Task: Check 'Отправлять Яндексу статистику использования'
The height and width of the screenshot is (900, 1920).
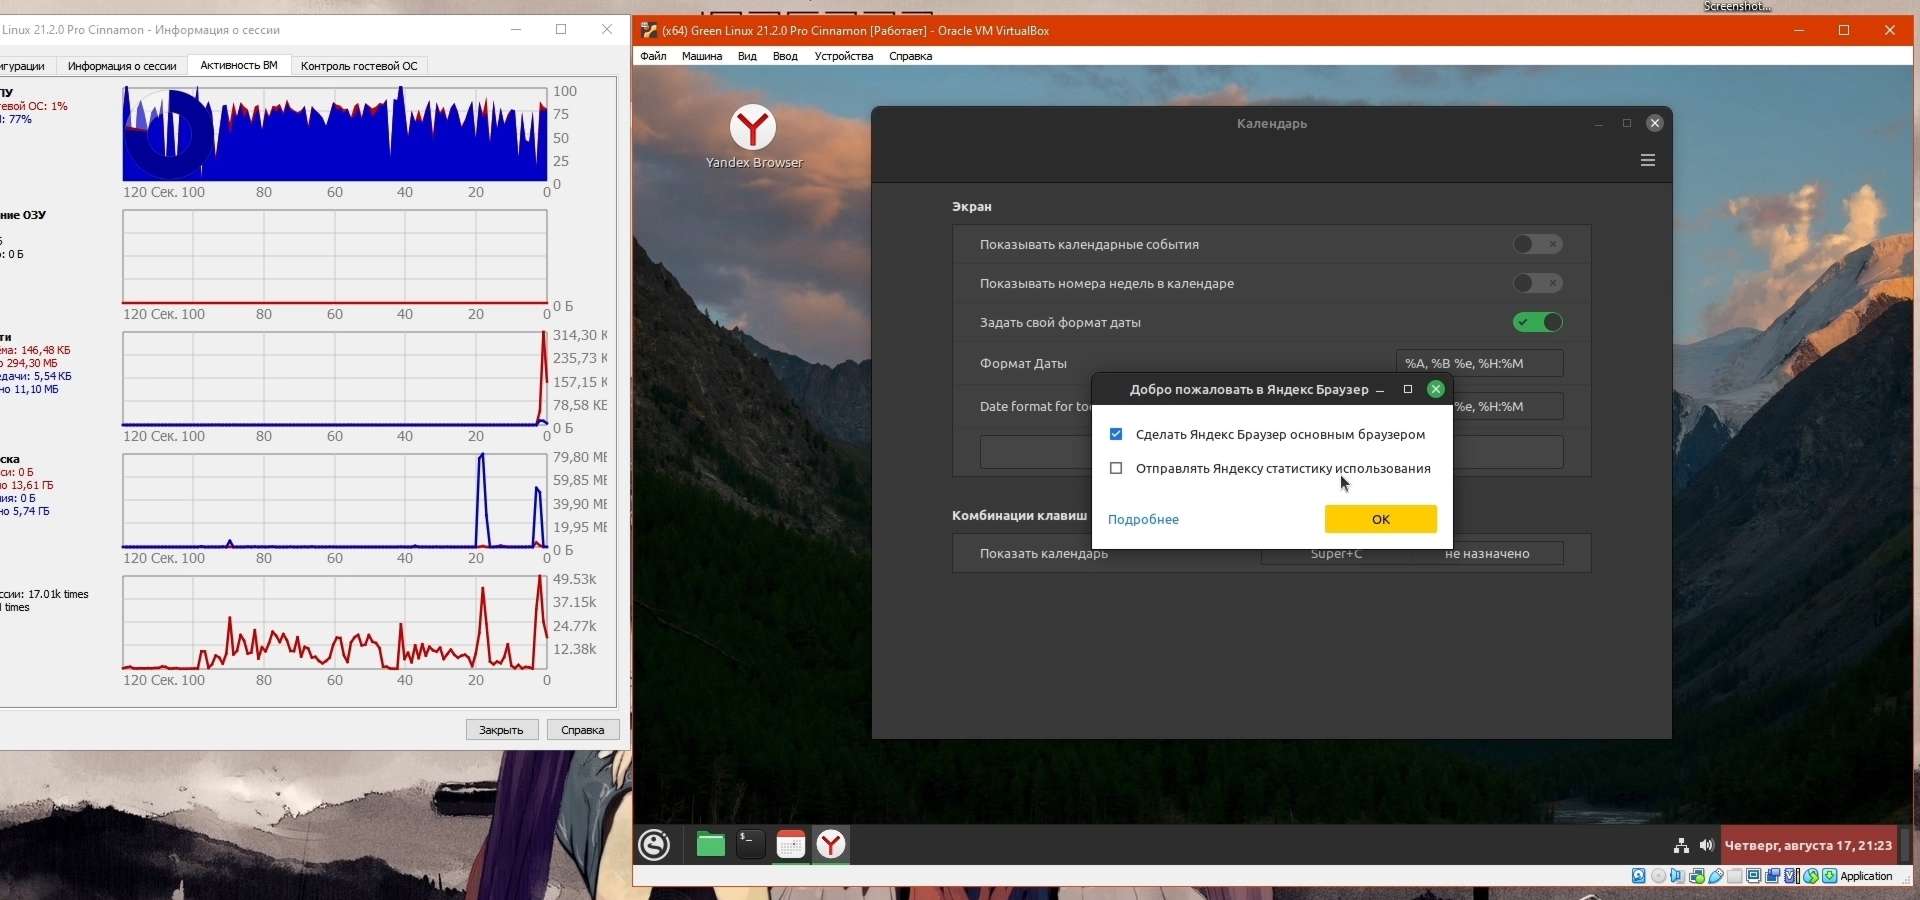Action: click(1116, 468)
